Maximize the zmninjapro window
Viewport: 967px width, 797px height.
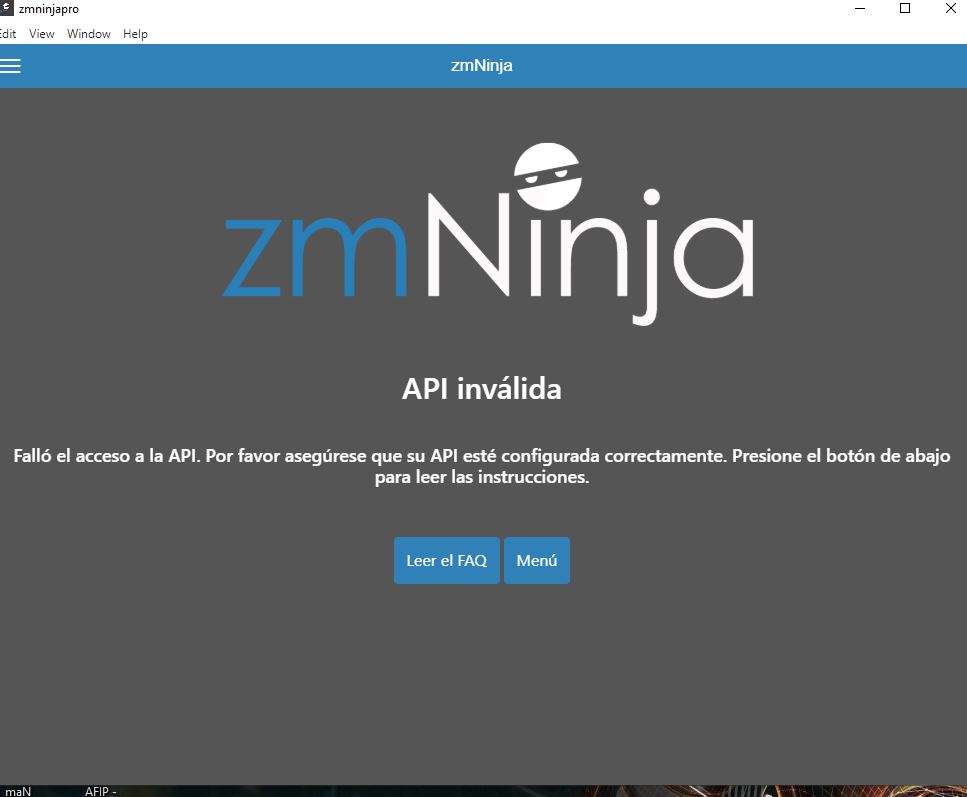905,9
